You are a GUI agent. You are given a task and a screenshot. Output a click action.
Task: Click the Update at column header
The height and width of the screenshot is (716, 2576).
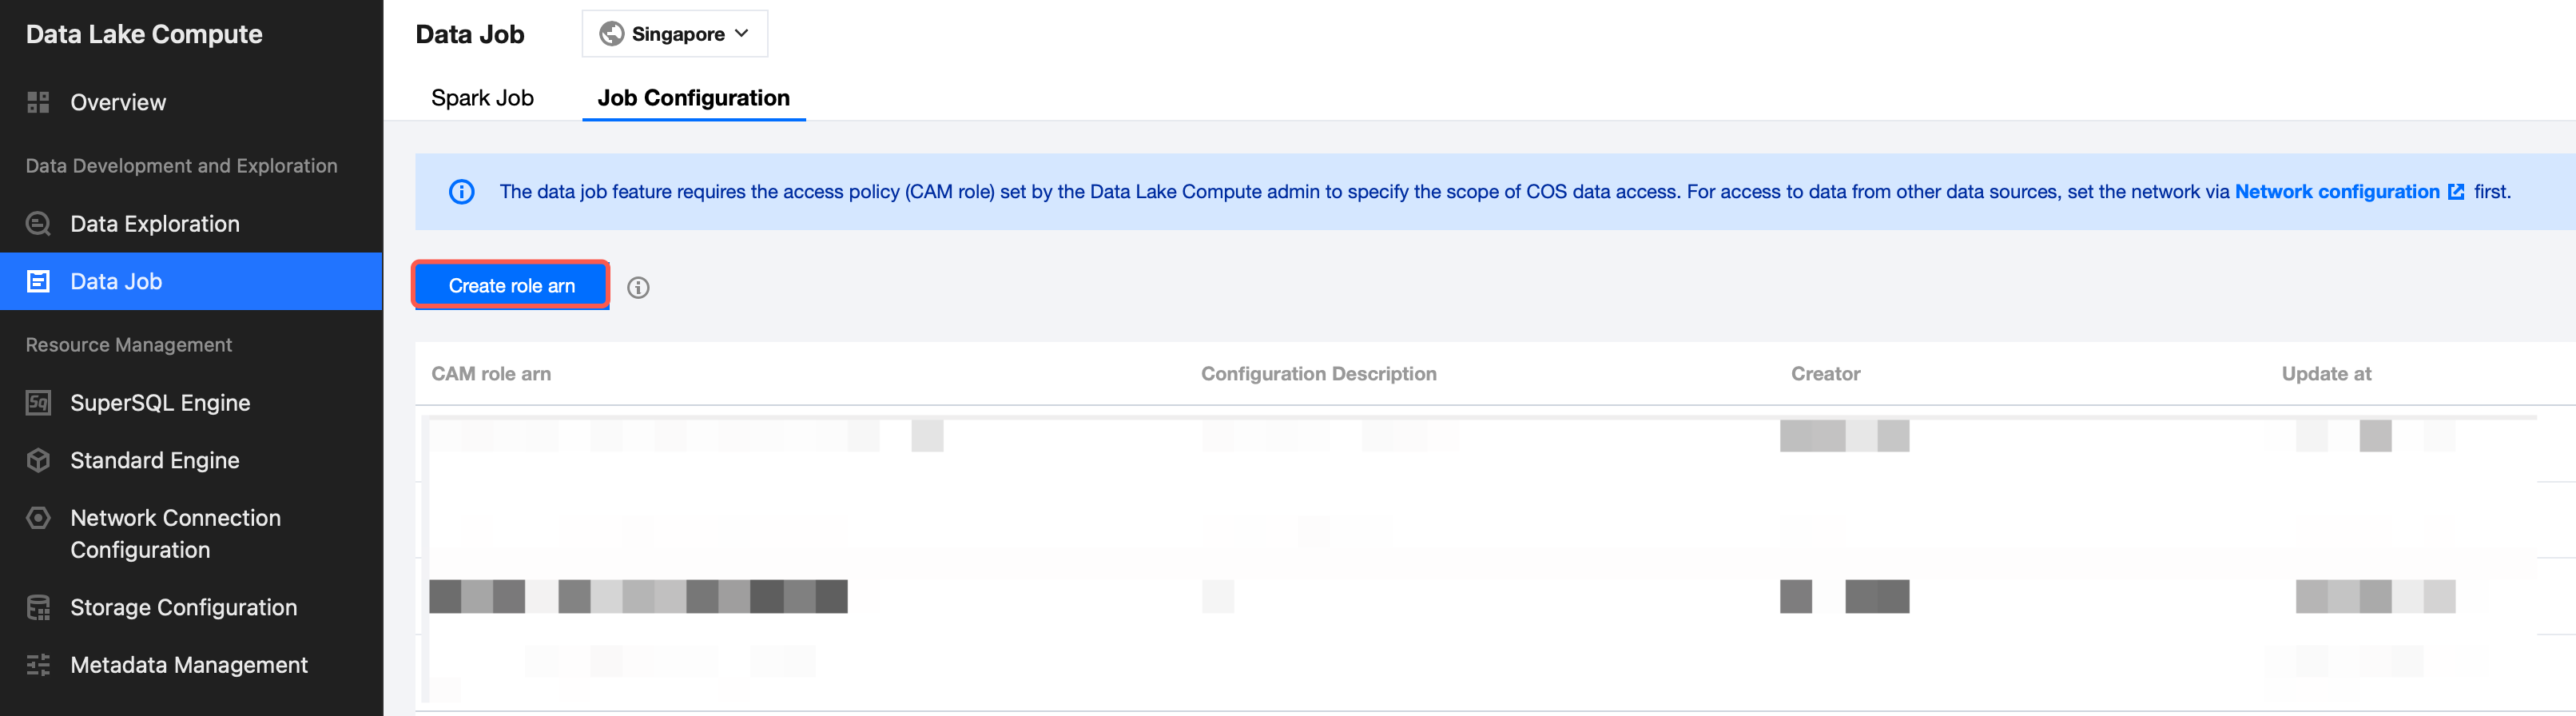pos(2326,374)
